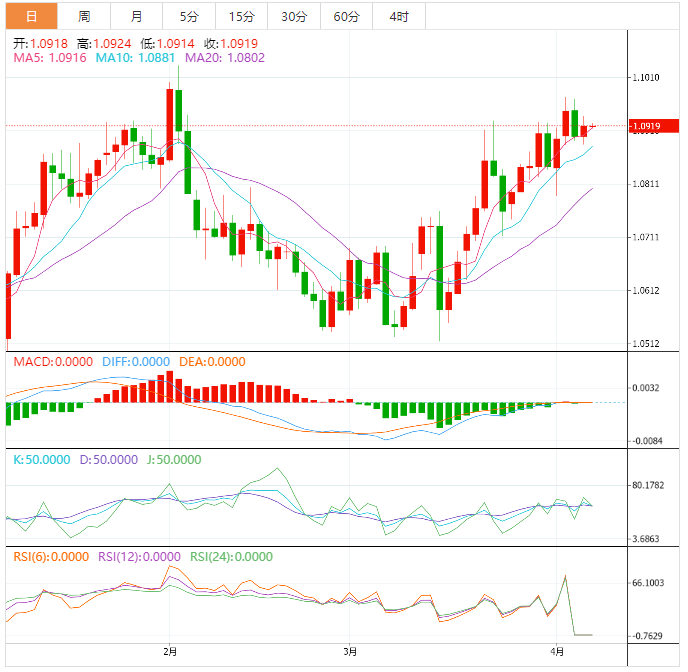This screenshot has width=688, height=672.
Task: Open the 月 monthly chart tab
Action: tap(136, 16)
